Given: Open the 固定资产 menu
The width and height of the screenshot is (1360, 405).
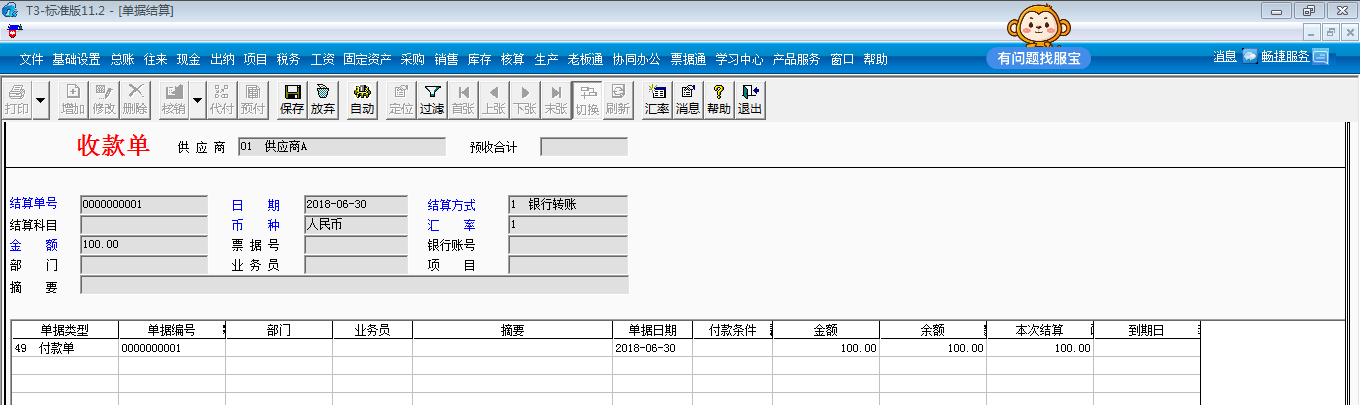Looking at the screenshot, I should tap(367, 59).
